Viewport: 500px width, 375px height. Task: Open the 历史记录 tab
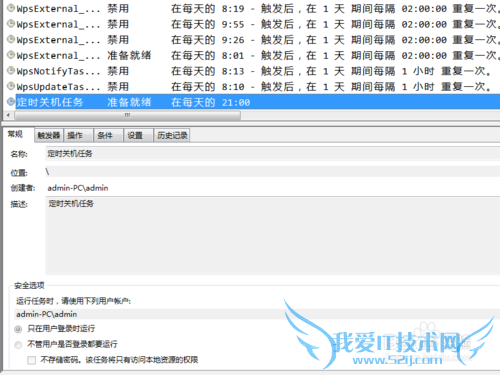click(x=172, y=135)
